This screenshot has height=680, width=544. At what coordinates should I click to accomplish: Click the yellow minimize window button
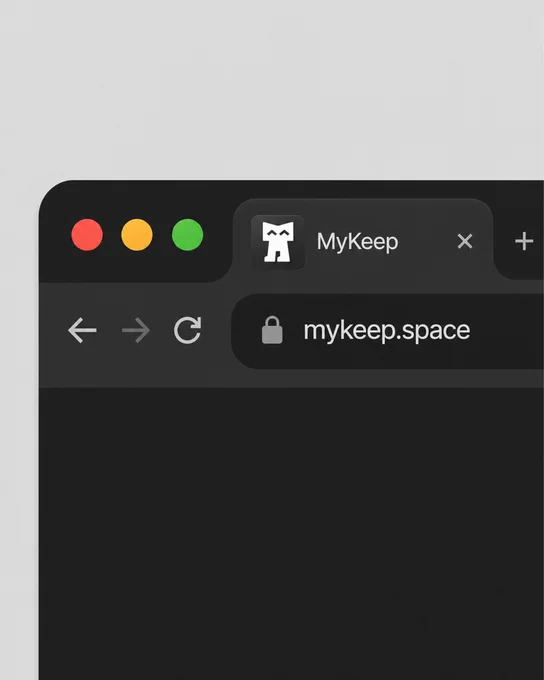[137, 235]
